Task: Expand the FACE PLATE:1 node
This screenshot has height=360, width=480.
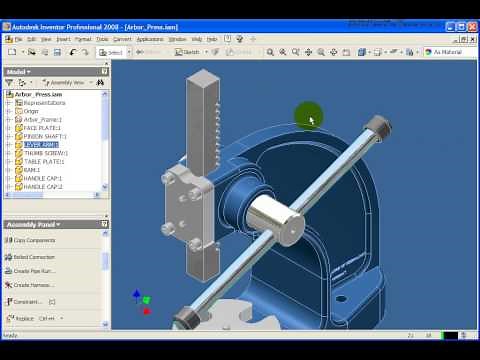Action: click(9, 128)
